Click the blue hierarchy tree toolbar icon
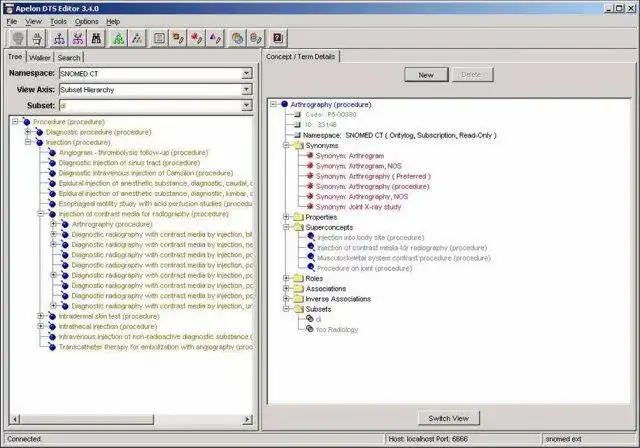 pos(60,38)
